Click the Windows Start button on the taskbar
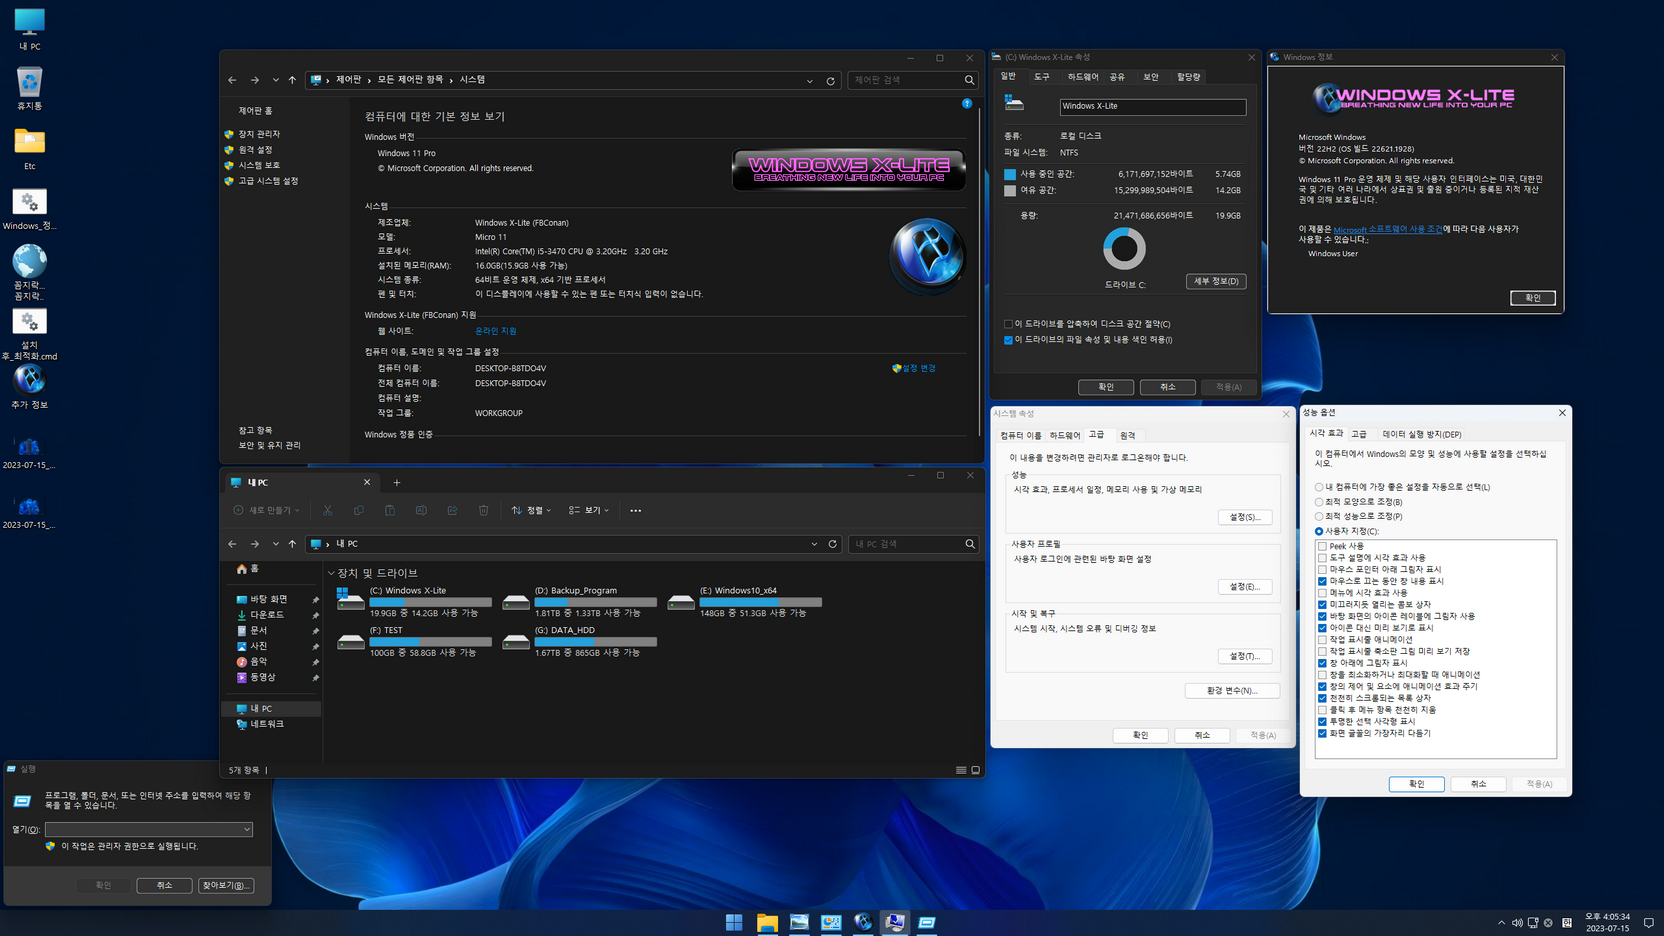This screenshot has width=1664, height=936. coord(734,922)
